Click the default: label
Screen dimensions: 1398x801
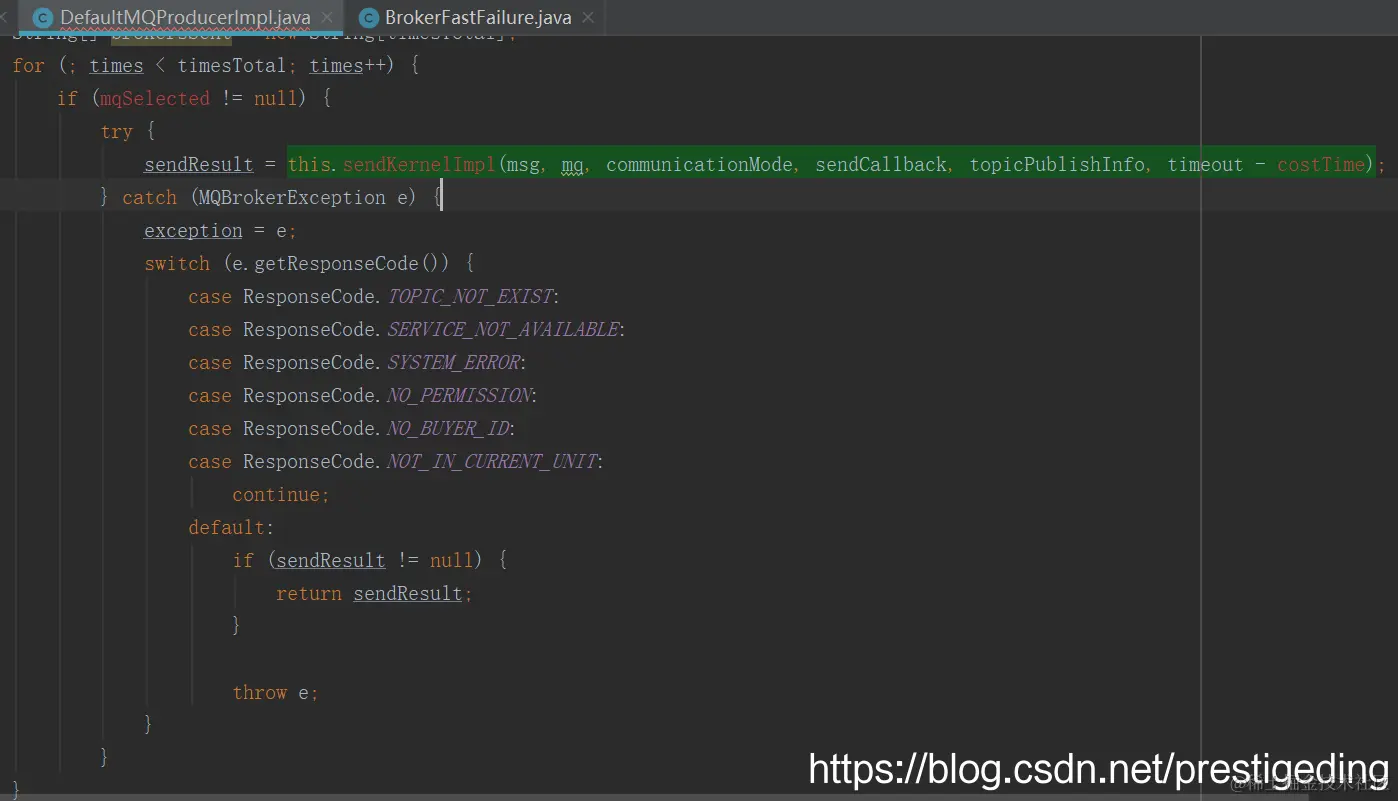231,527
